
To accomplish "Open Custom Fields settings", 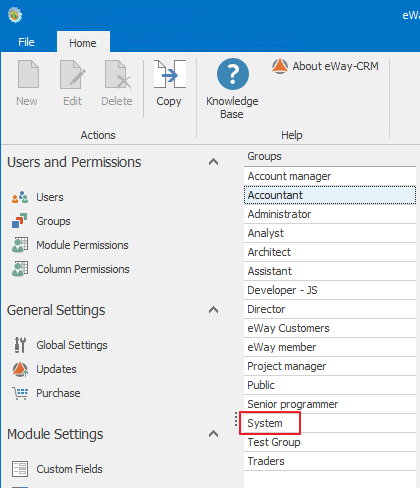I will 57,469.
